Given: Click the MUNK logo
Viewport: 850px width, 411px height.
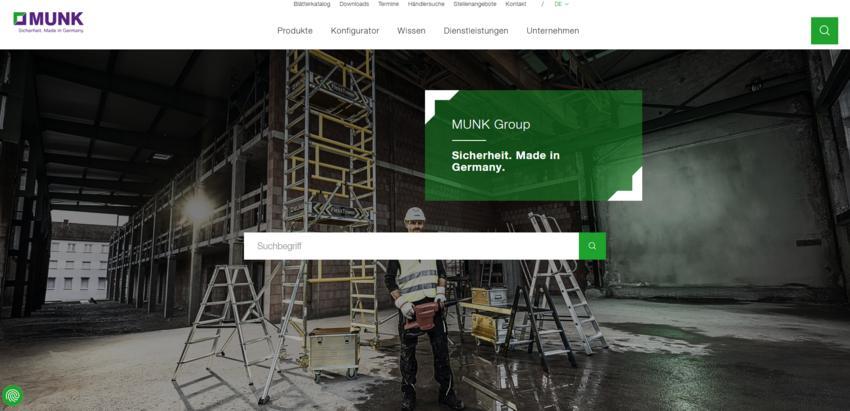Looking at the screenshot, I should pos(49,23).
